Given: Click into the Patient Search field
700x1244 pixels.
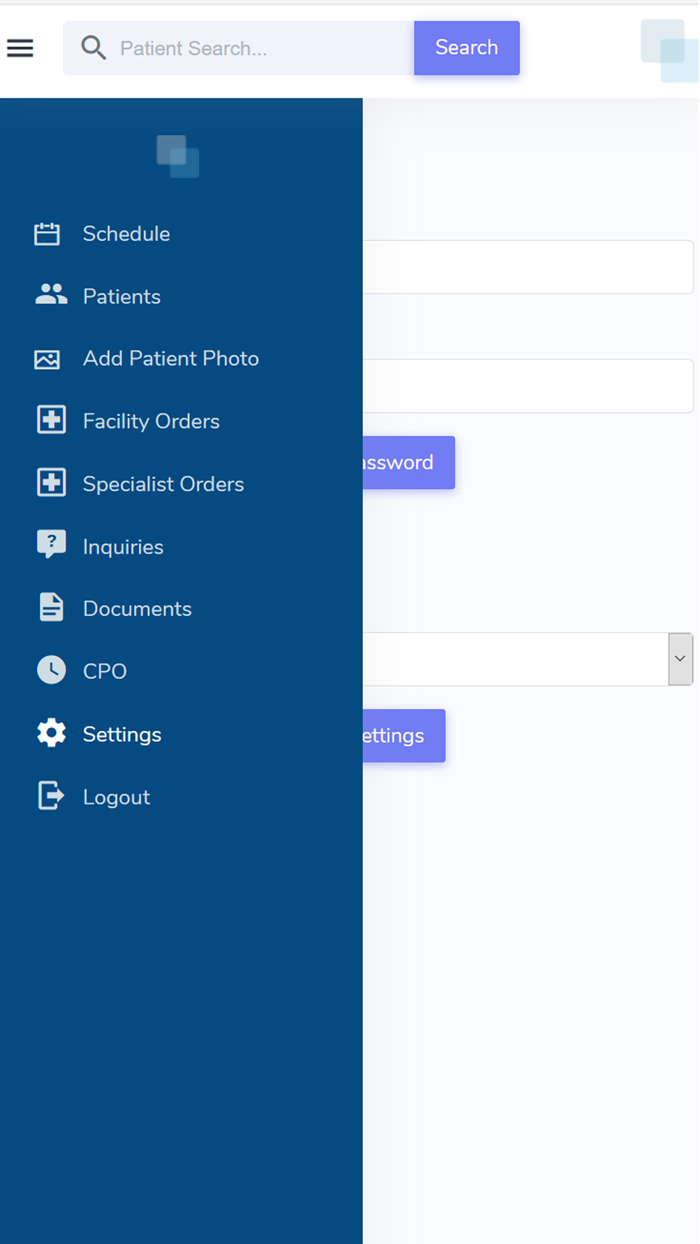Looking at the screenshot, I should 240,47.
